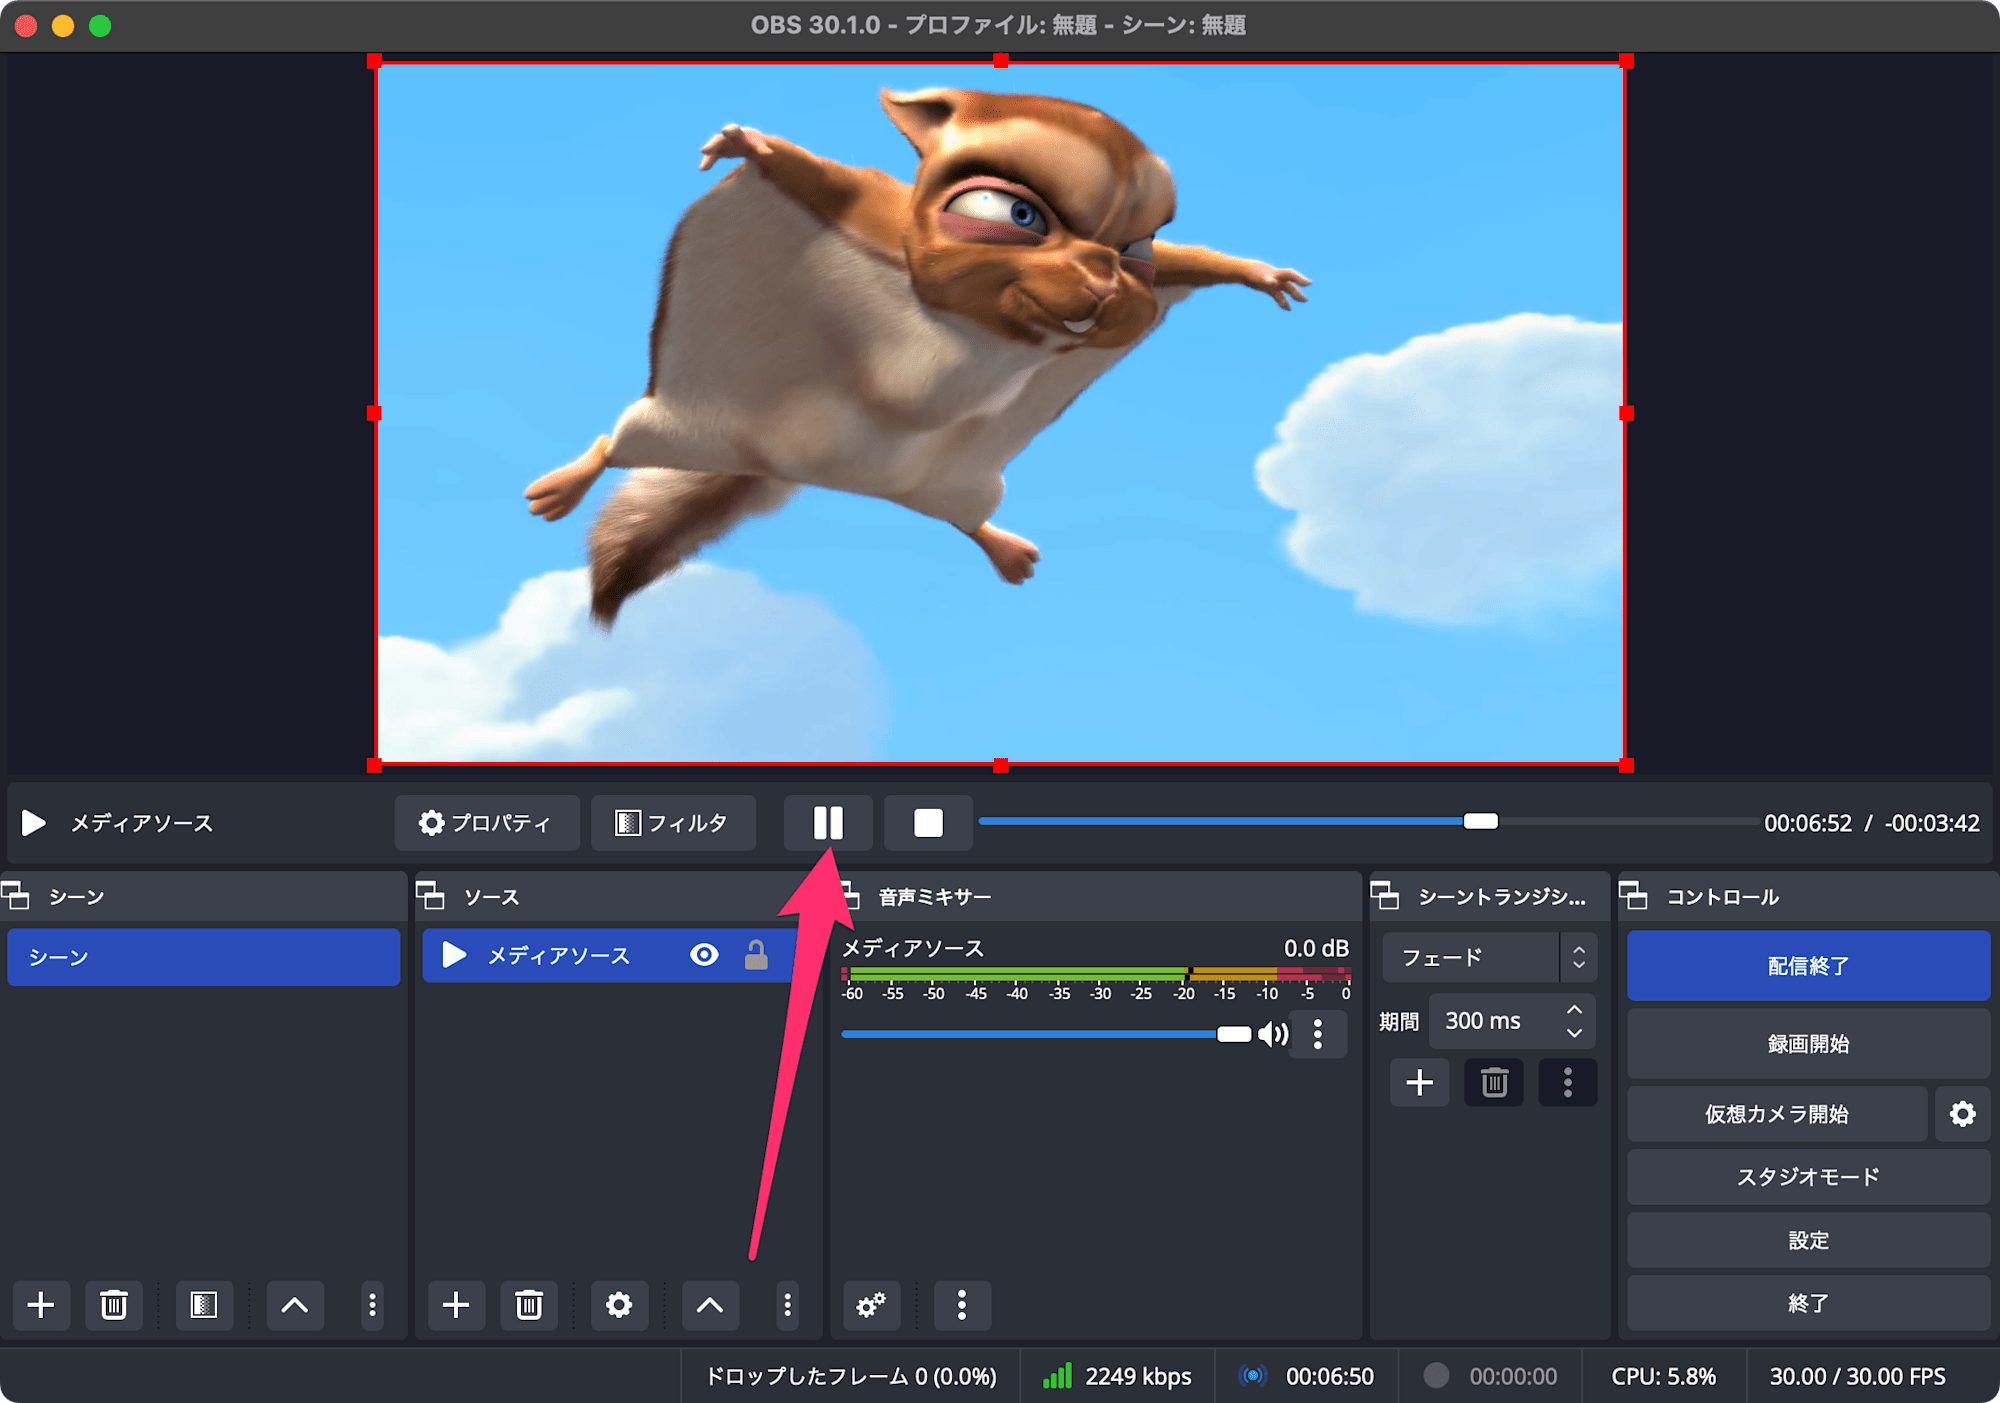Click the 30.00 / 30.00 FPS status
Viewport: 2000px width, 1403px height.
(1857, 1377)
